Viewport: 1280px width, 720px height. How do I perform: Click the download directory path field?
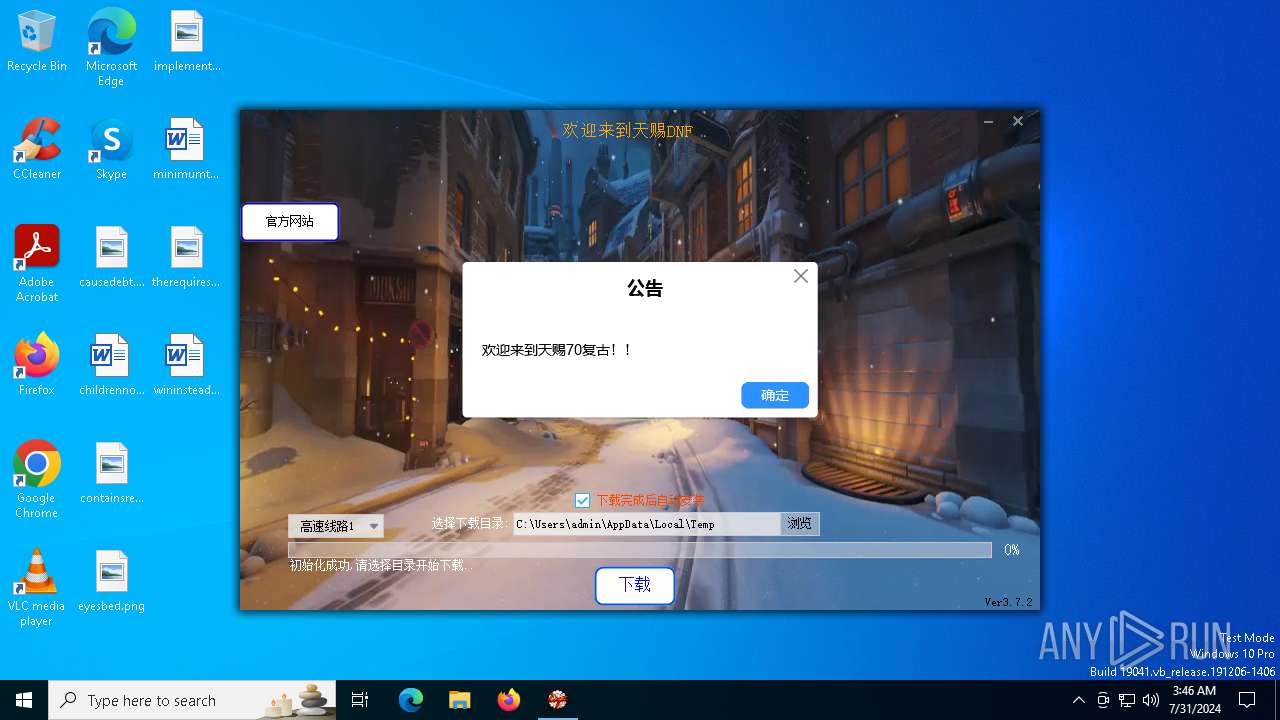pos(647,524)
